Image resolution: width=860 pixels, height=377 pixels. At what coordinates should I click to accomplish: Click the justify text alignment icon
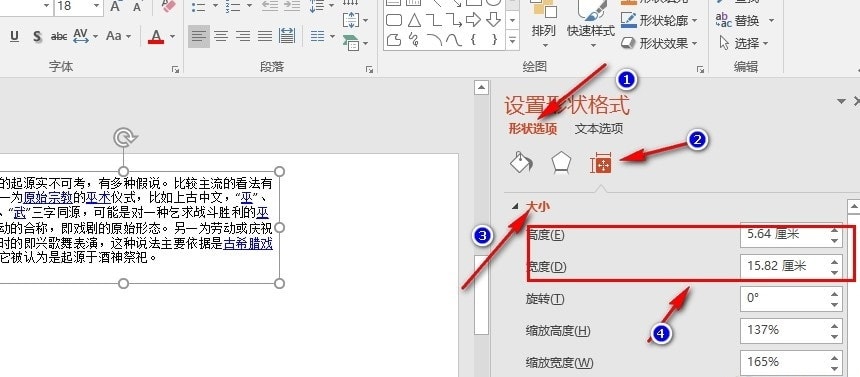click(x=265, y=37)
